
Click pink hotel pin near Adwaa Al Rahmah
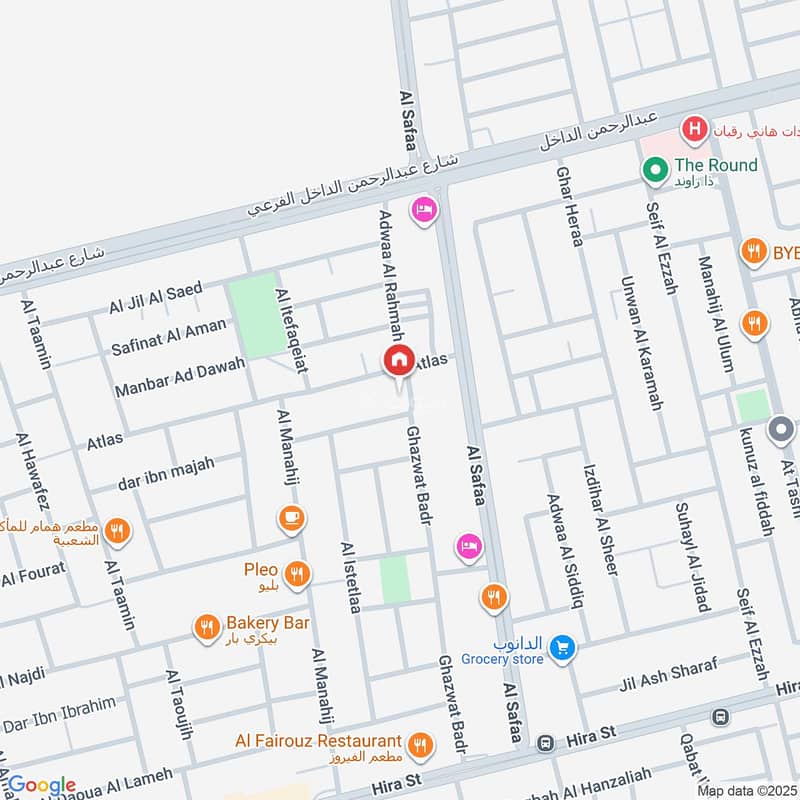pos(424,211)
